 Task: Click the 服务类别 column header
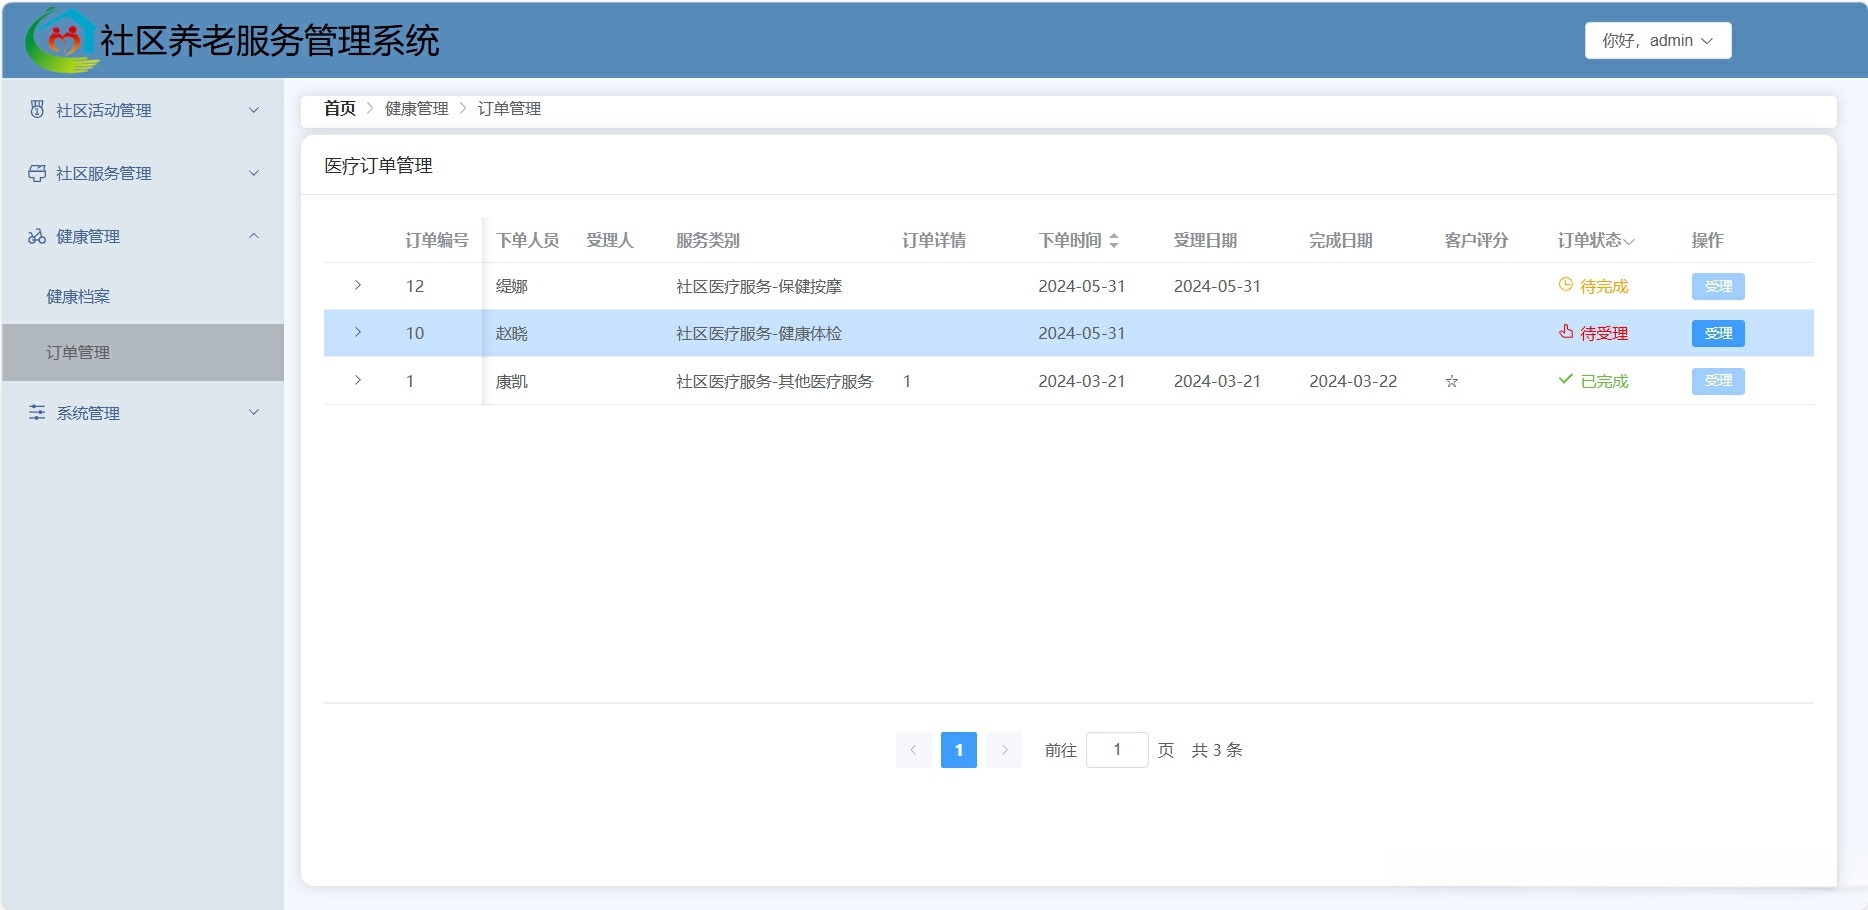pos(708,240)
